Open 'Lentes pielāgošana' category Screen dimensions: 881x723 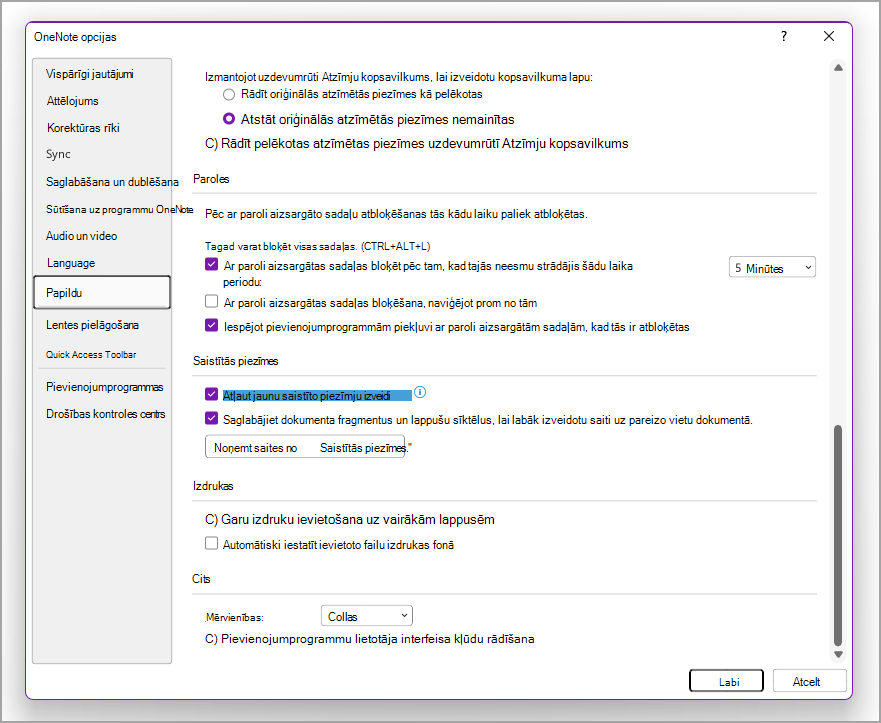pos(92,325)
